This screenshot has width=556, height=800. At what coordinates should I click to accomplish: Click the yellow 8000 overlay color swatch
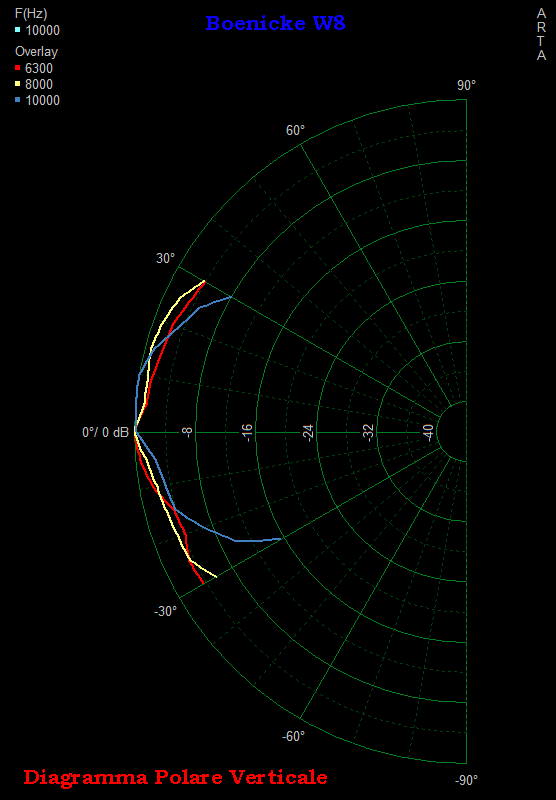18,84
